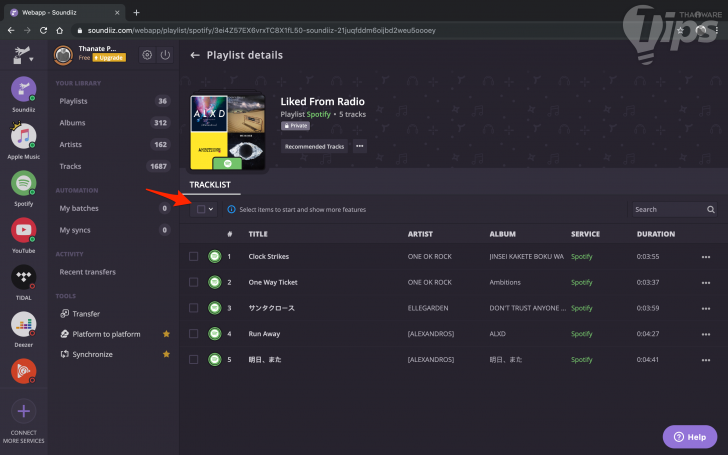Sort by the TITLE column header

[x=258, y=234]
